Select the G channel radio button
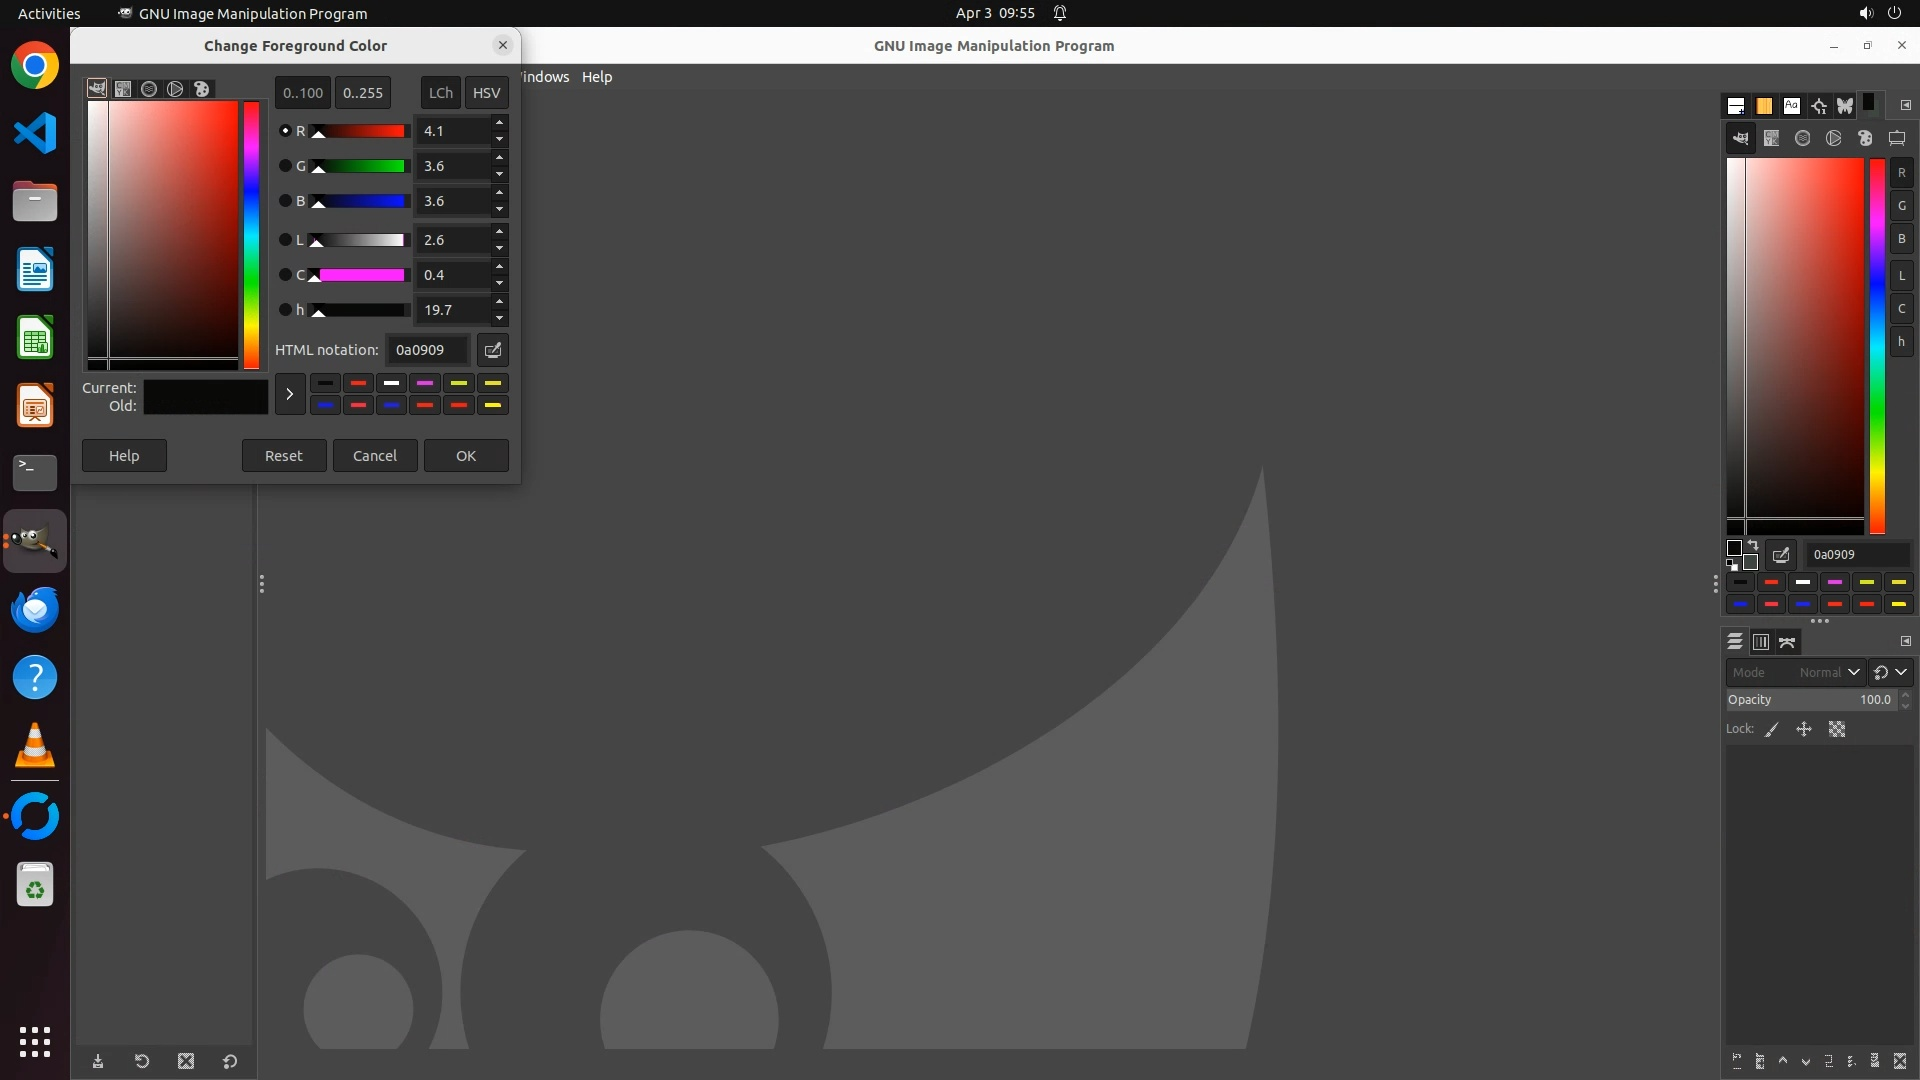The width and height of the screenshot is (1920, 1080). [285, 166]
